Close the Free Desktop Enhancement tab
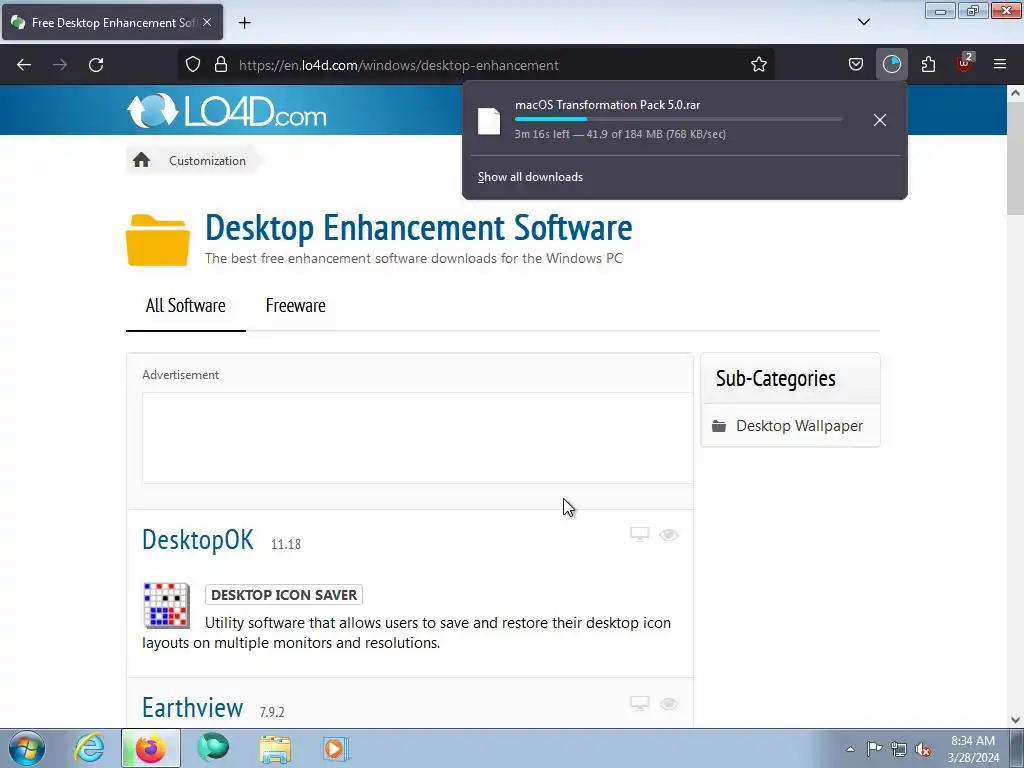Viewport: 1024px width, 768px height. point(207,22)
